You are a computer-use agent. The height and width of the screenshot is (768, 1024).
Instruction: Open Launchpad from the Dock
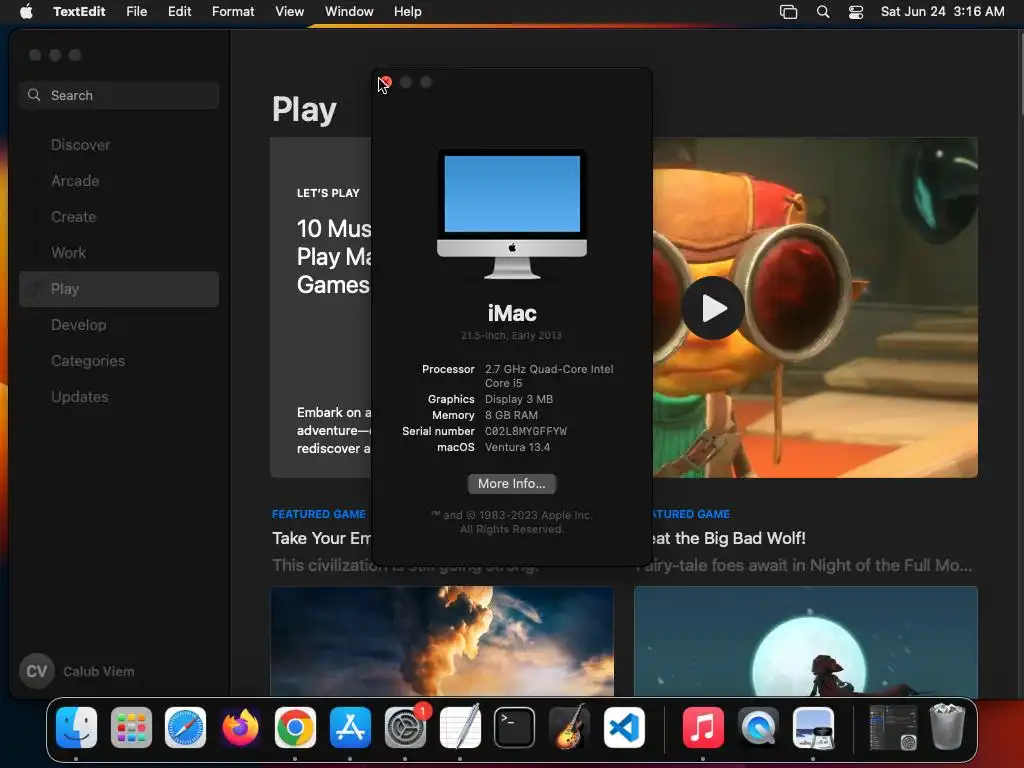coord(131,728)
